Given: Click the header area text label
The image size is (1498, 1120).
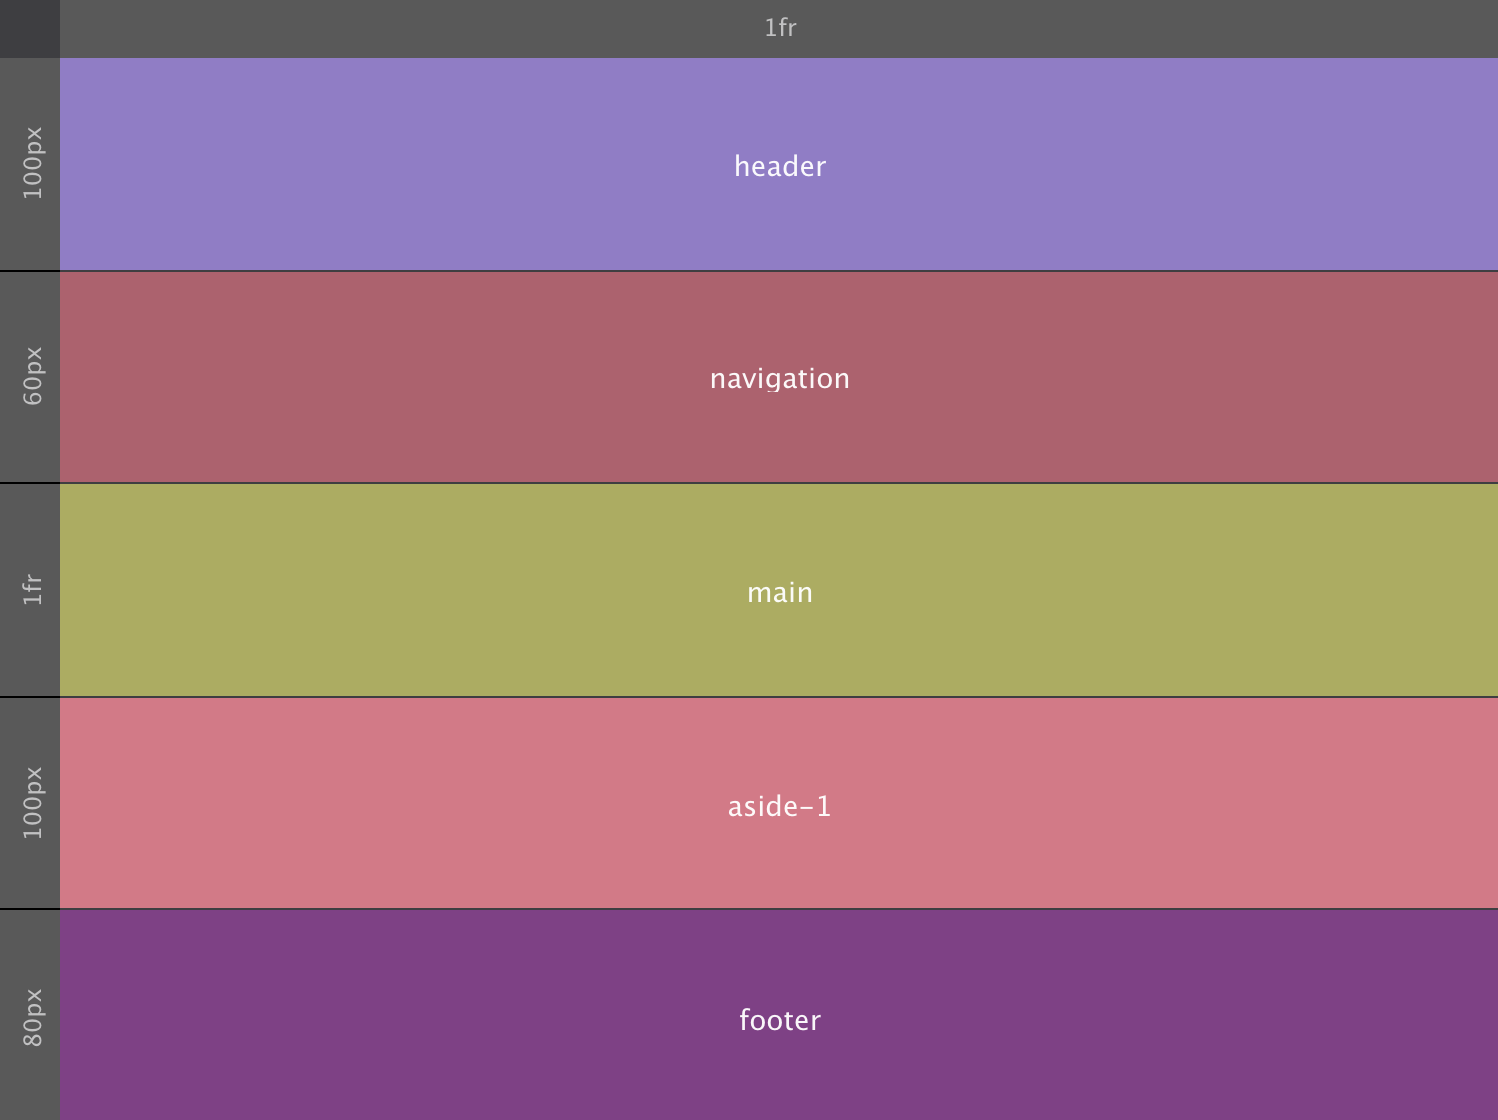Looking at the screenshot, I should [779, 166].
